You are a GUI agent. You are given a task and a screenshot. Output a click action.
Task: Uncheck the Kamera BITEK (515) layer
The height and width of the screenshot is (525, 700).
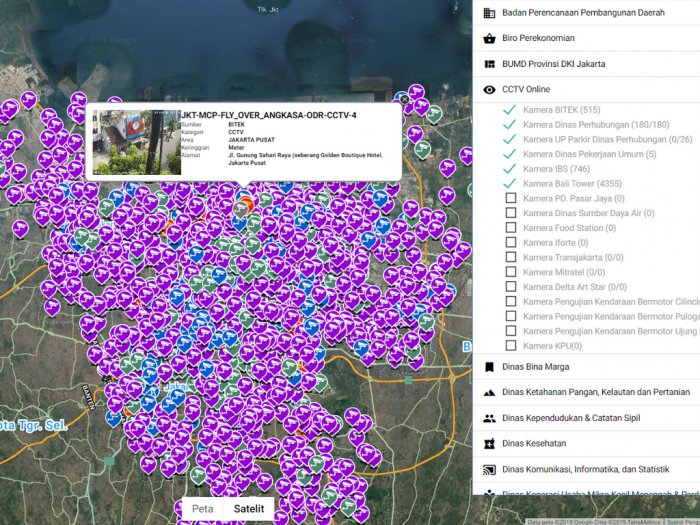coord(511,109)
